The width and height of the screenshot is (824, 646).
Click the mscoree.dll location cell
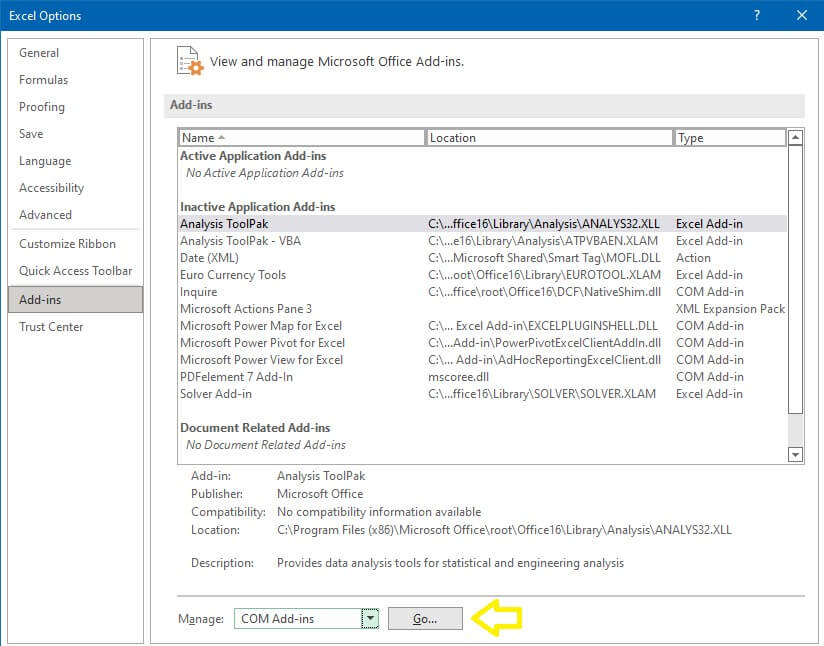pos(458,377)
